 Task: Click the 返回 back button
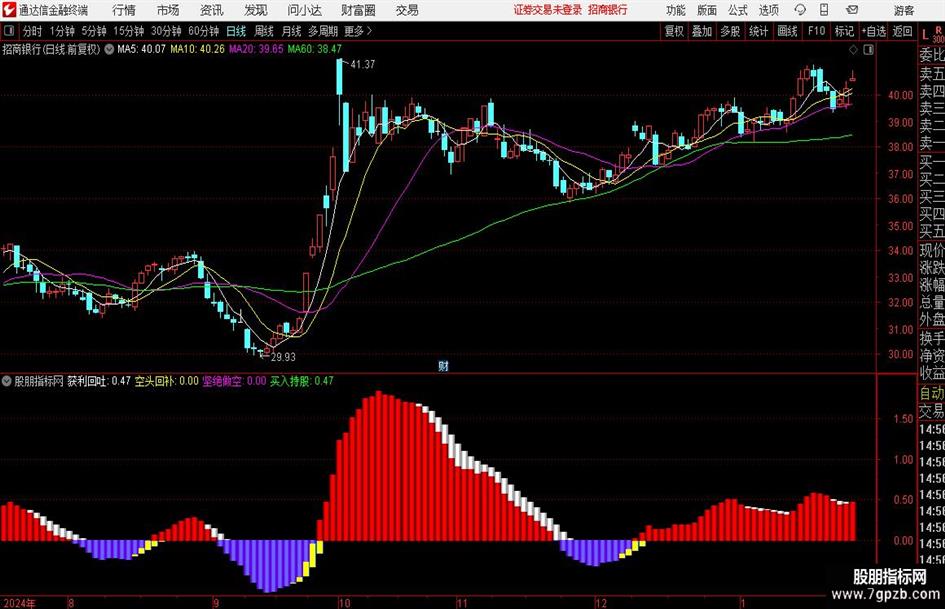903,31
